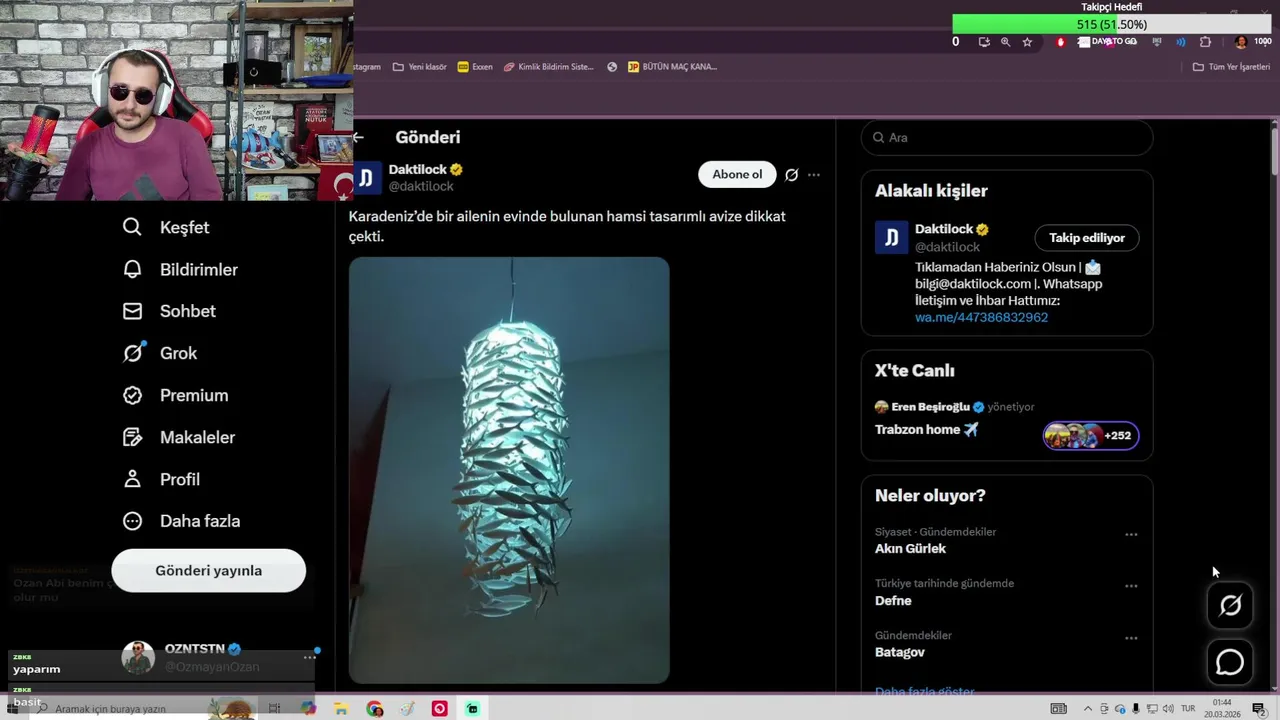Click the @daktilock handle under post author
Screen dimensions: 1280x720
pos(421,186)
